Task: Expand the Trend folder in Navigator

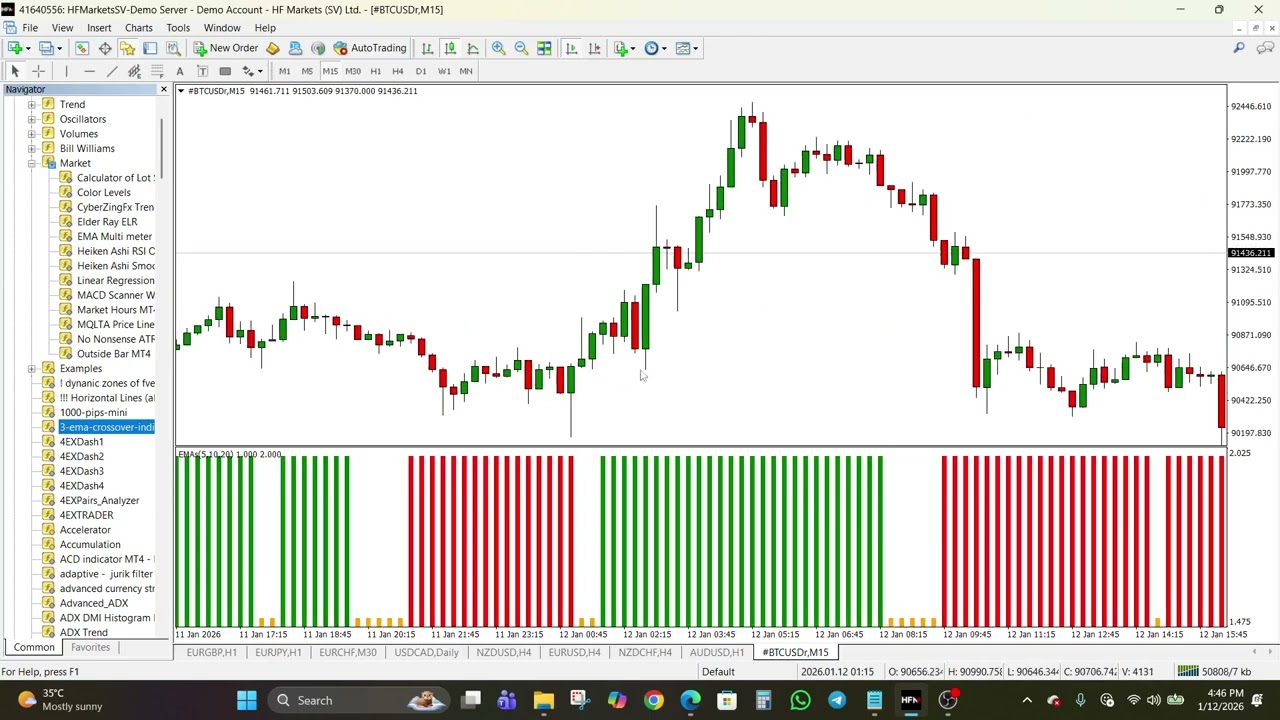Action: (32, 105)
